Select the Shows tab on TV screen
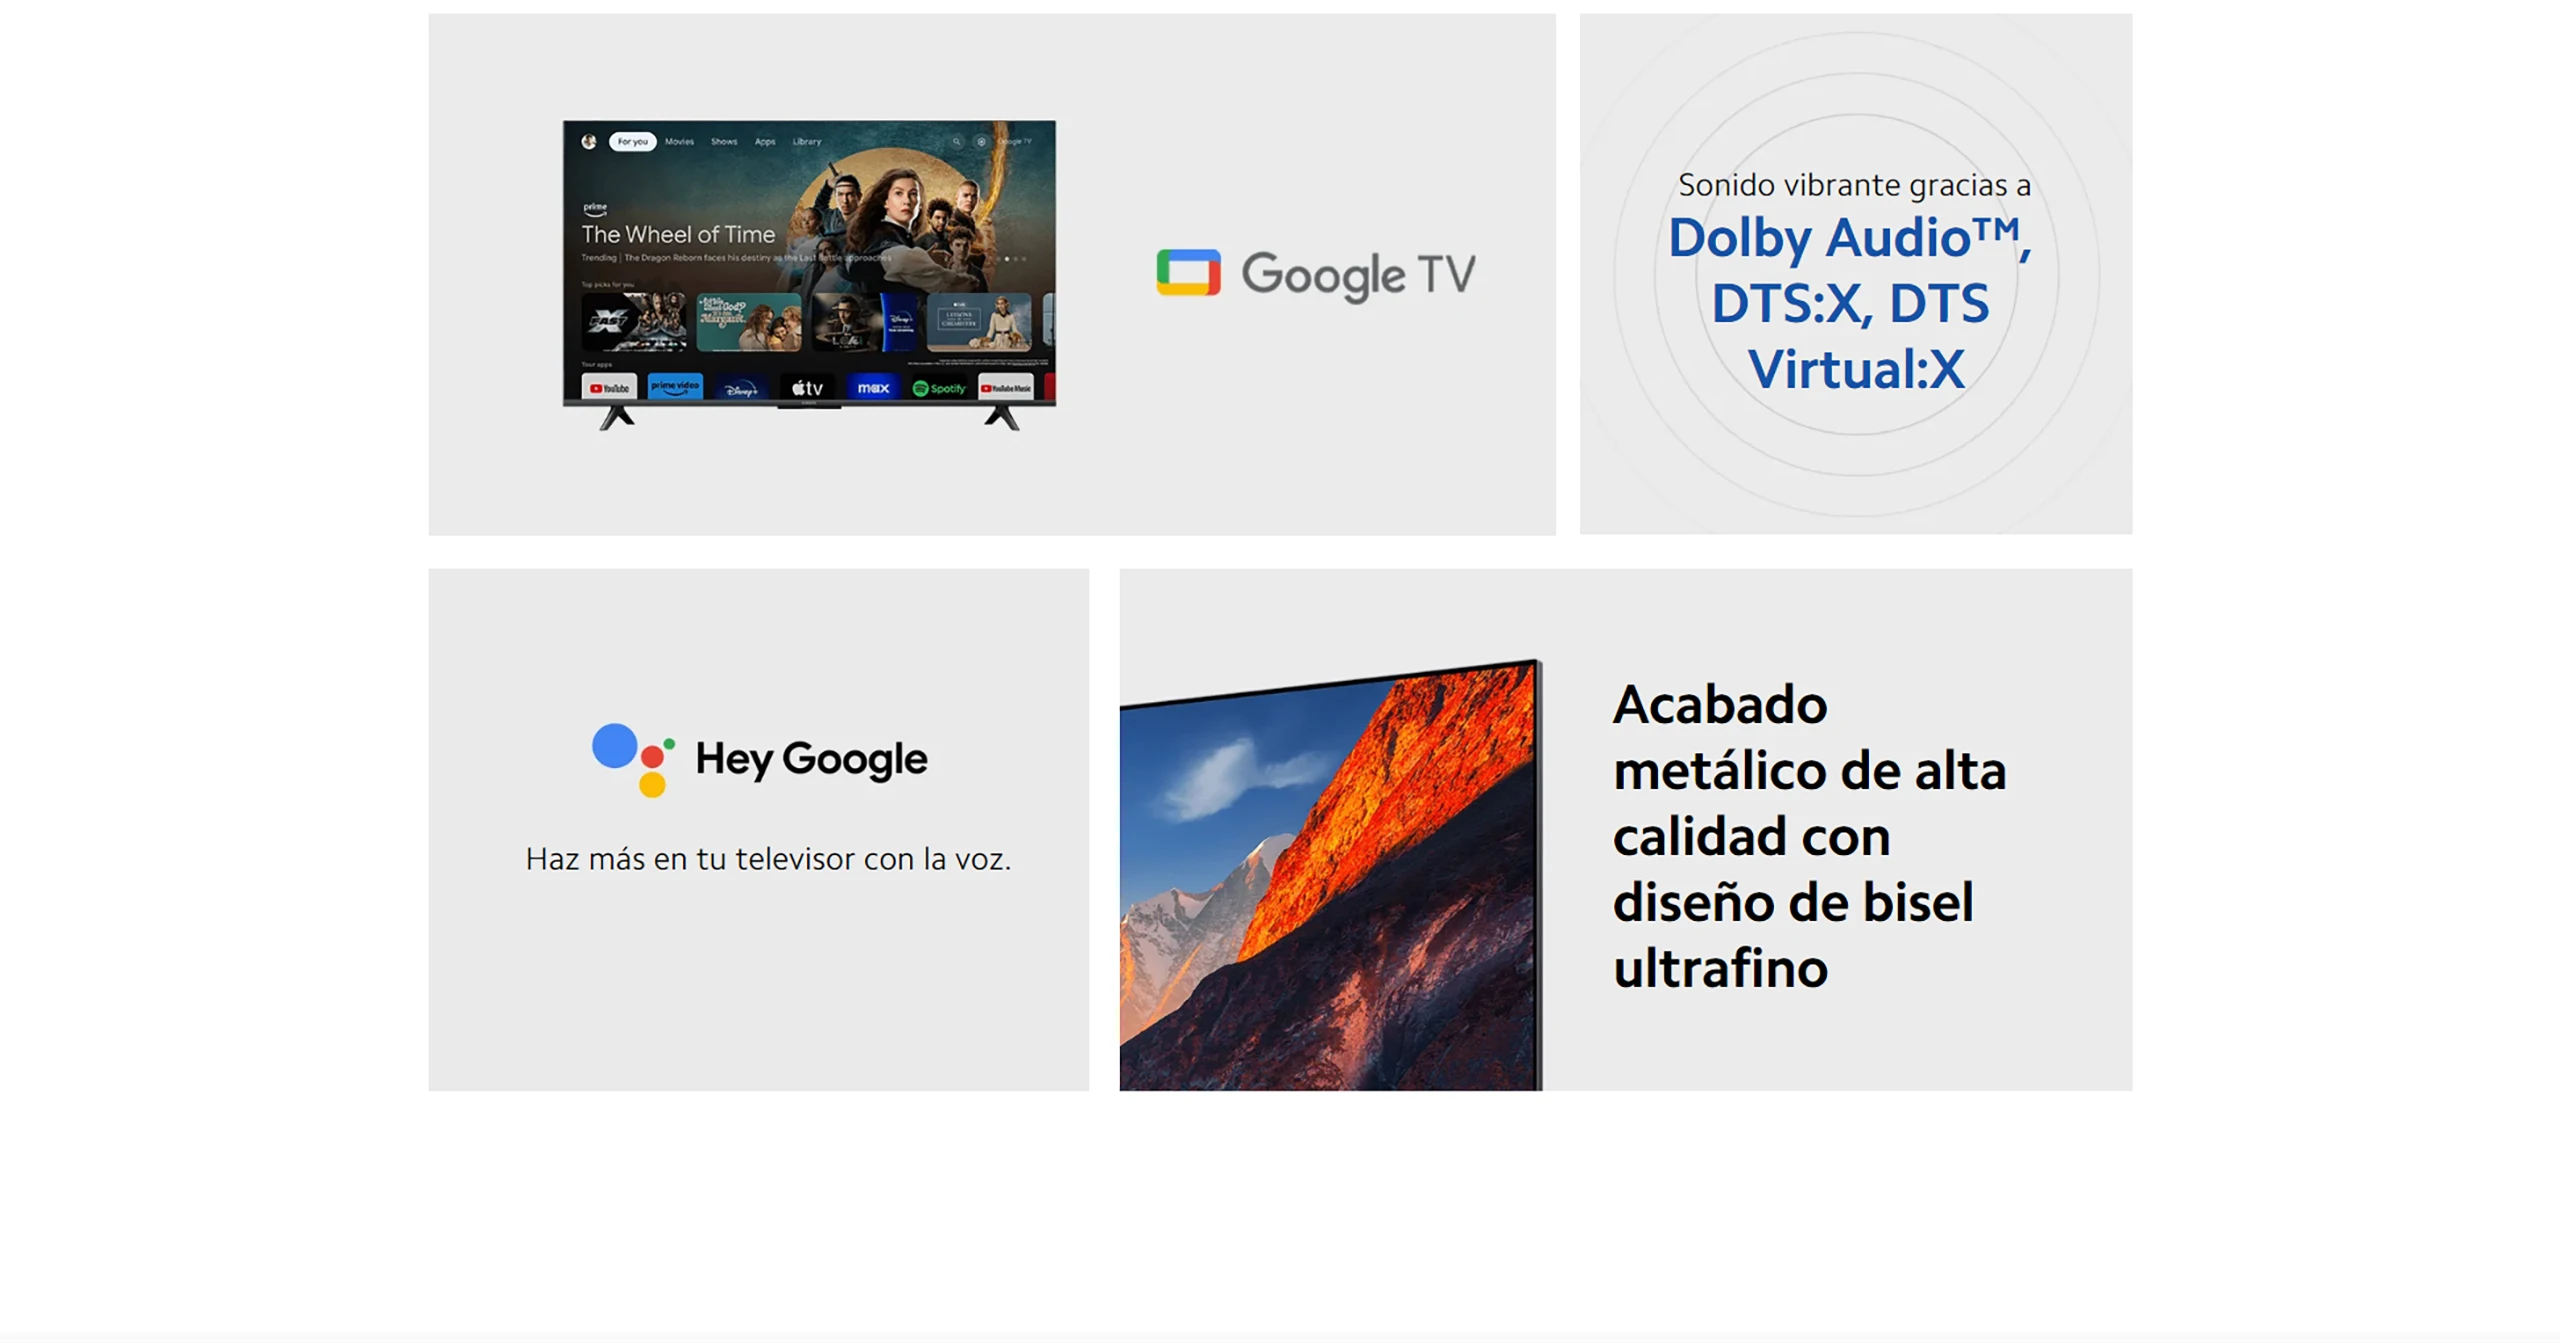The height and width of the screenshot is (1343, 2560). (x=724, y=142)
